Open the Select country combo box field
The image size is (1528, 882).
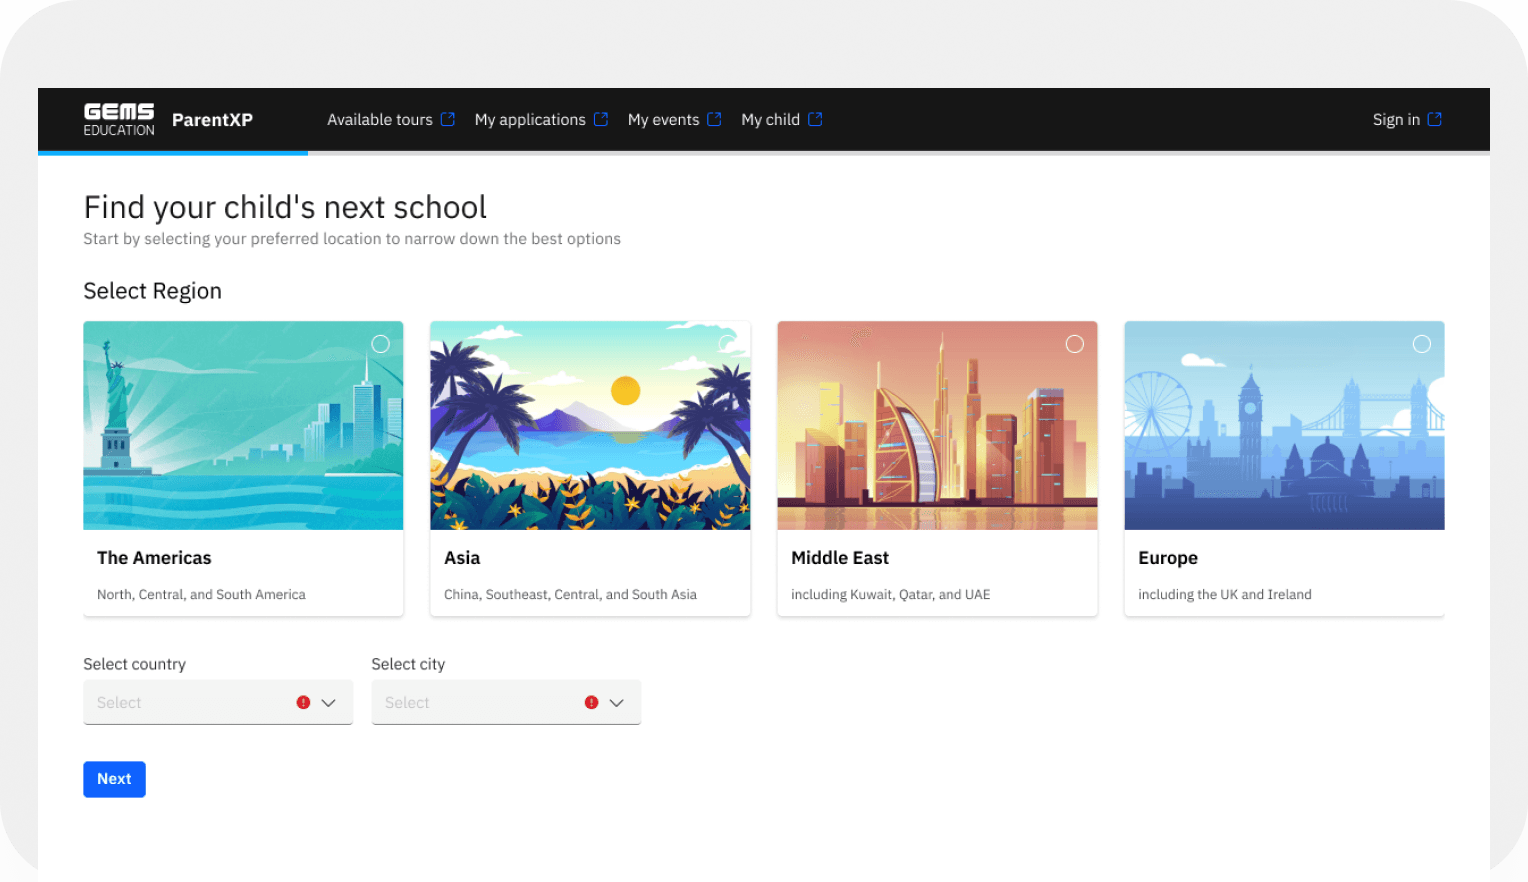[180, 702]
